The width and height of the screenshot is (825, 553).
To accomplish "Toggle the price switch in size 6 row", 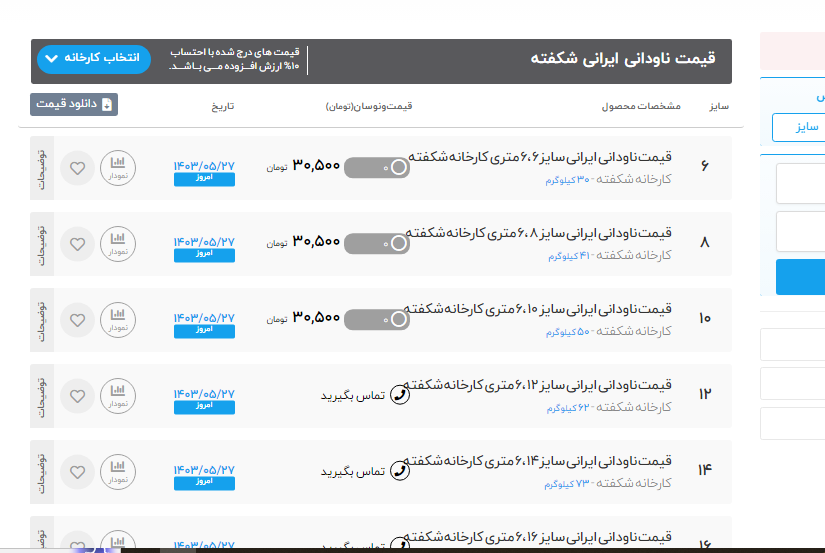I will click(377, 167).
